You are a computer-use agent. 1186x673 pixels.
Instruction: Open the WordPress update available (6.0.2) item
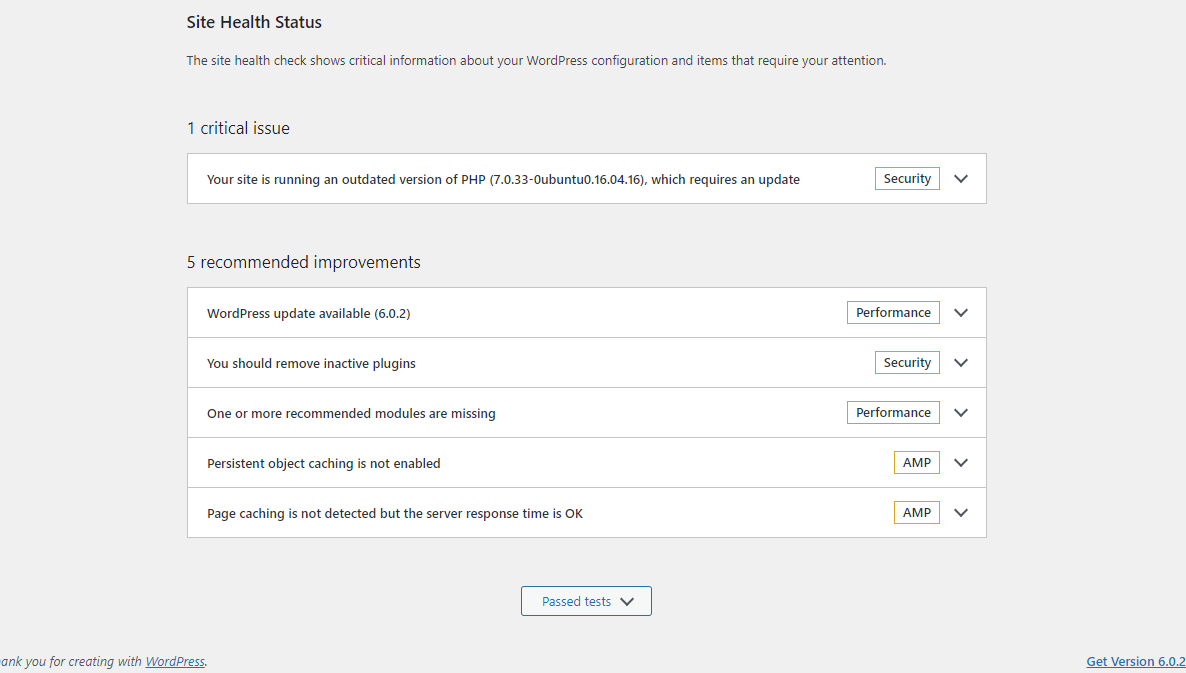[308, 314]
